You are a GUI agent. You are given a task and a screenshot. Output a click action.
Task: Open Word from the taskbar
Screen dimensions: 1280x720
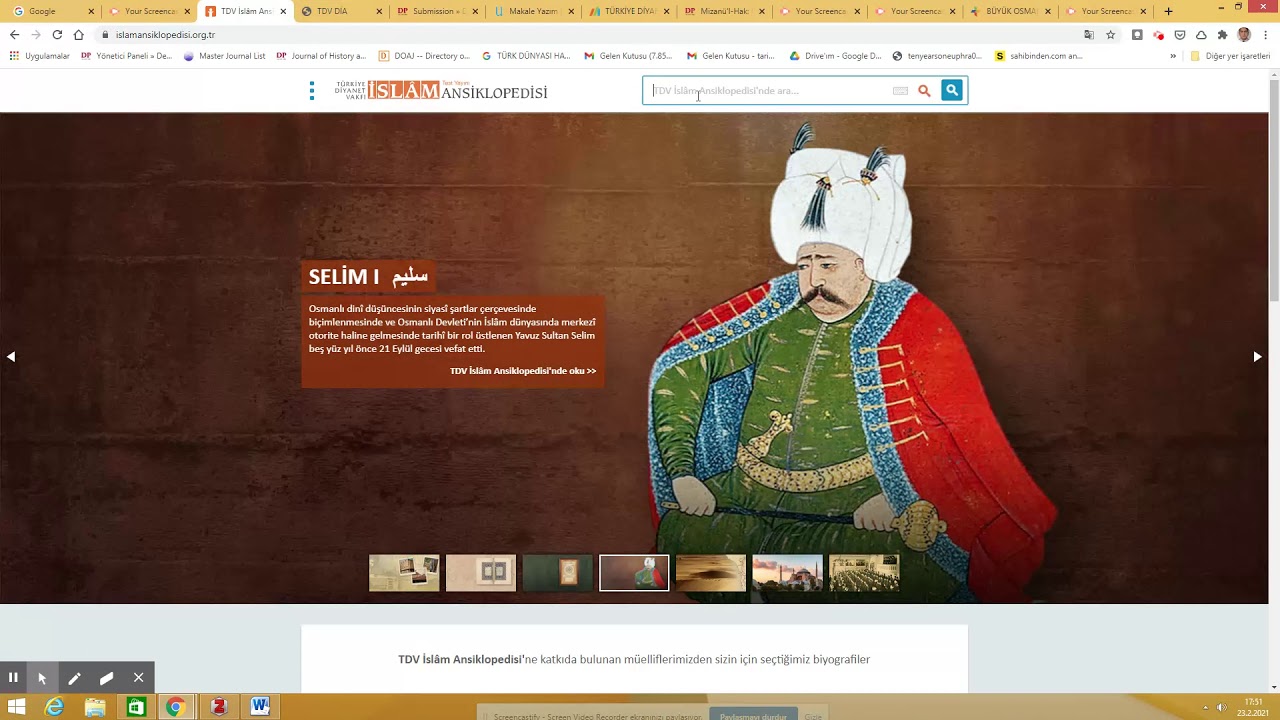coord(260,707)
